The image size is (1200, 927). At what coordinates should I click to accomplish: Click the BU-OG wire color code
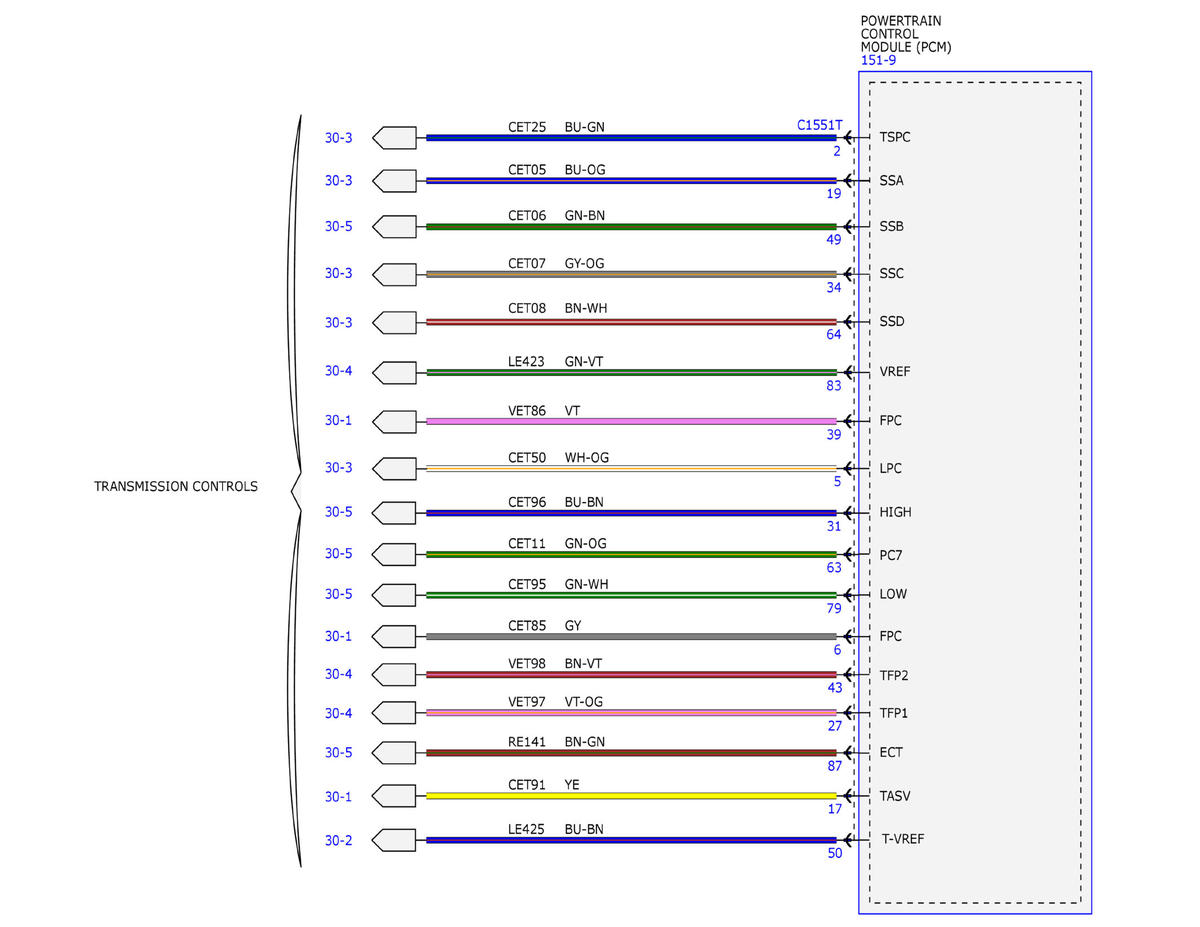[x=585, y=170]
